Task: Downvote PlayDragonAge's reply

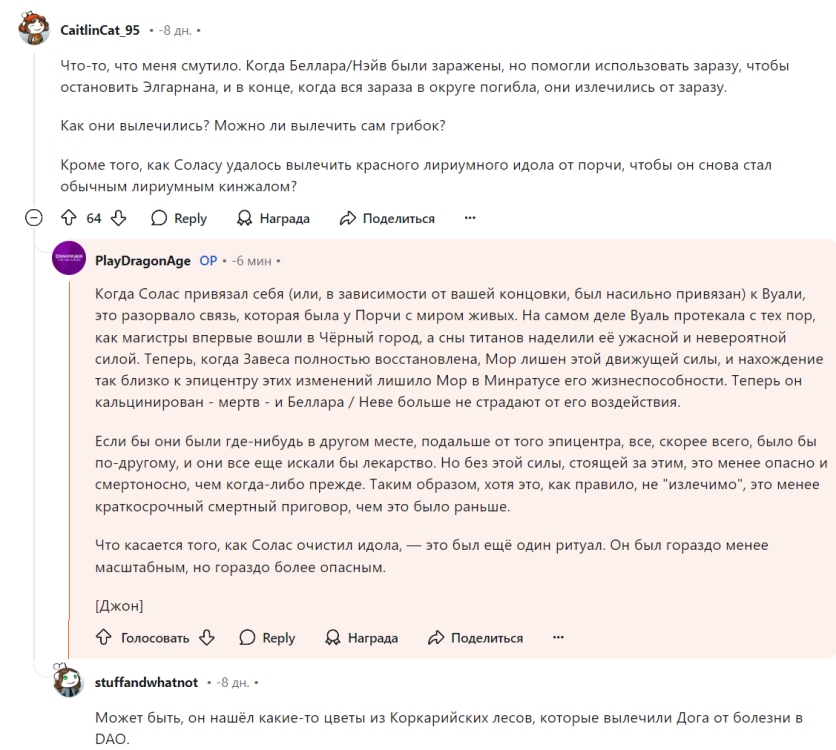Action: tap(207, 637)
